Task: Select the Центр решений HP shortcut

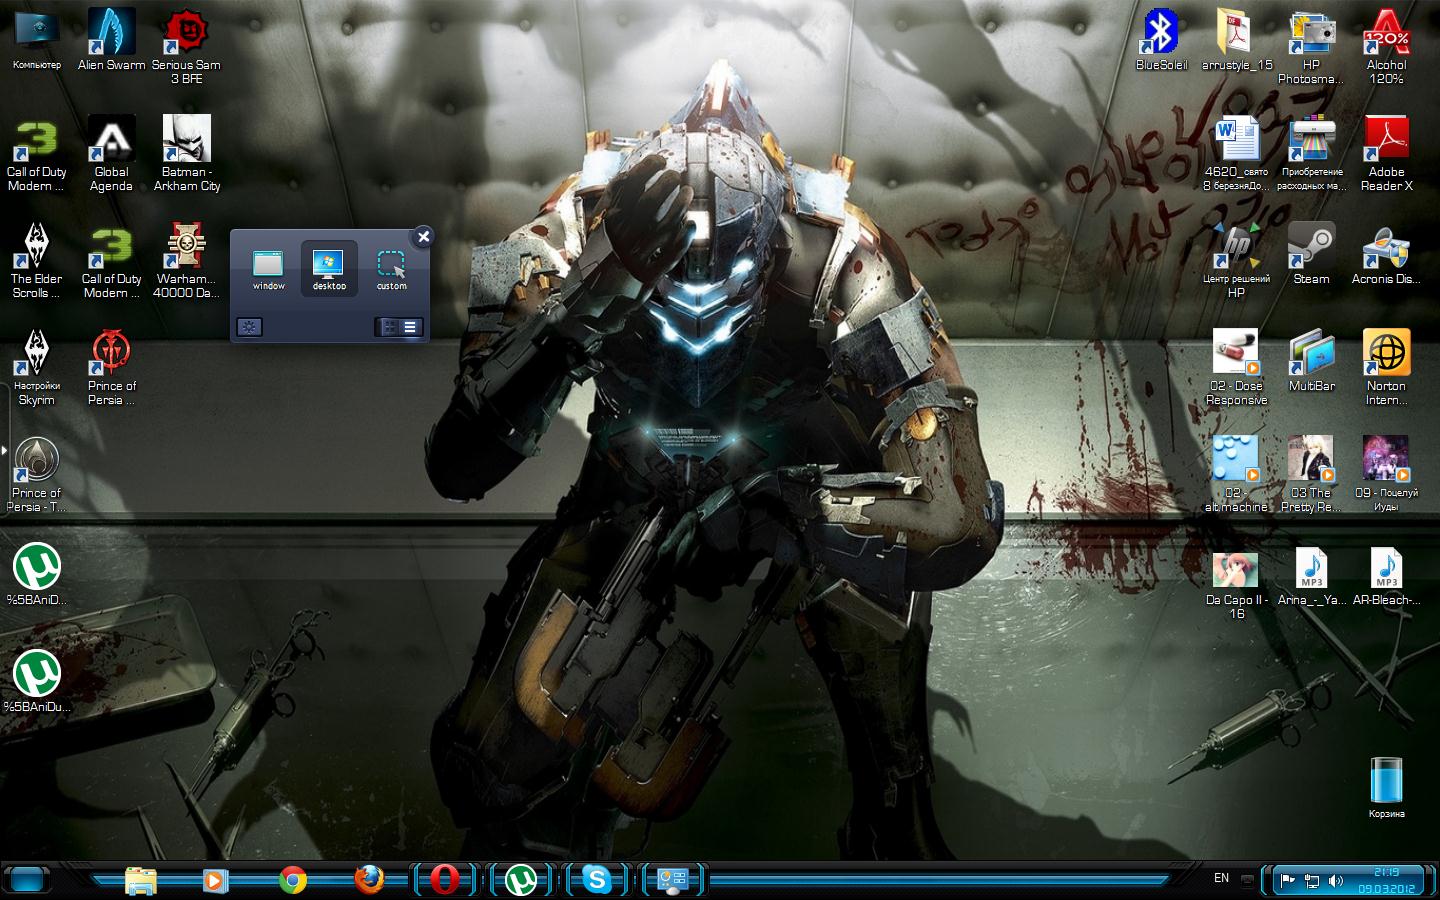Action: (1236, 260)
